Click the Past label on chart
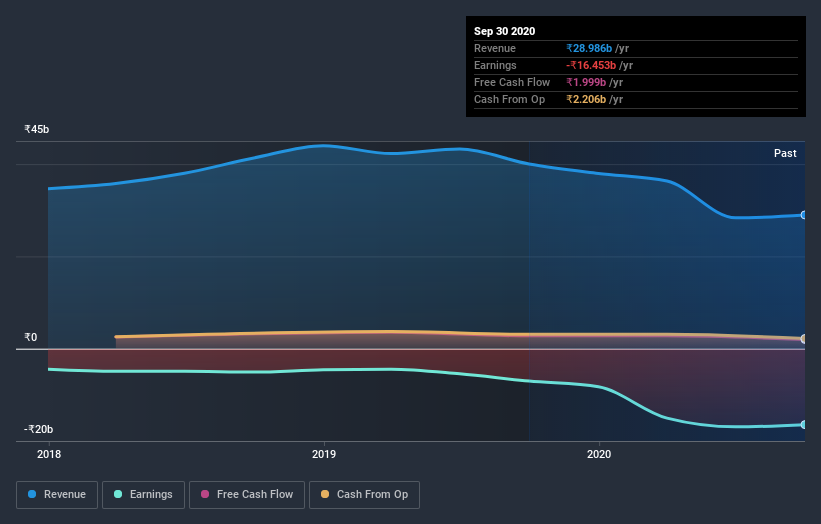The height and width of the screenshot is (524, 821). pos(785,153)
